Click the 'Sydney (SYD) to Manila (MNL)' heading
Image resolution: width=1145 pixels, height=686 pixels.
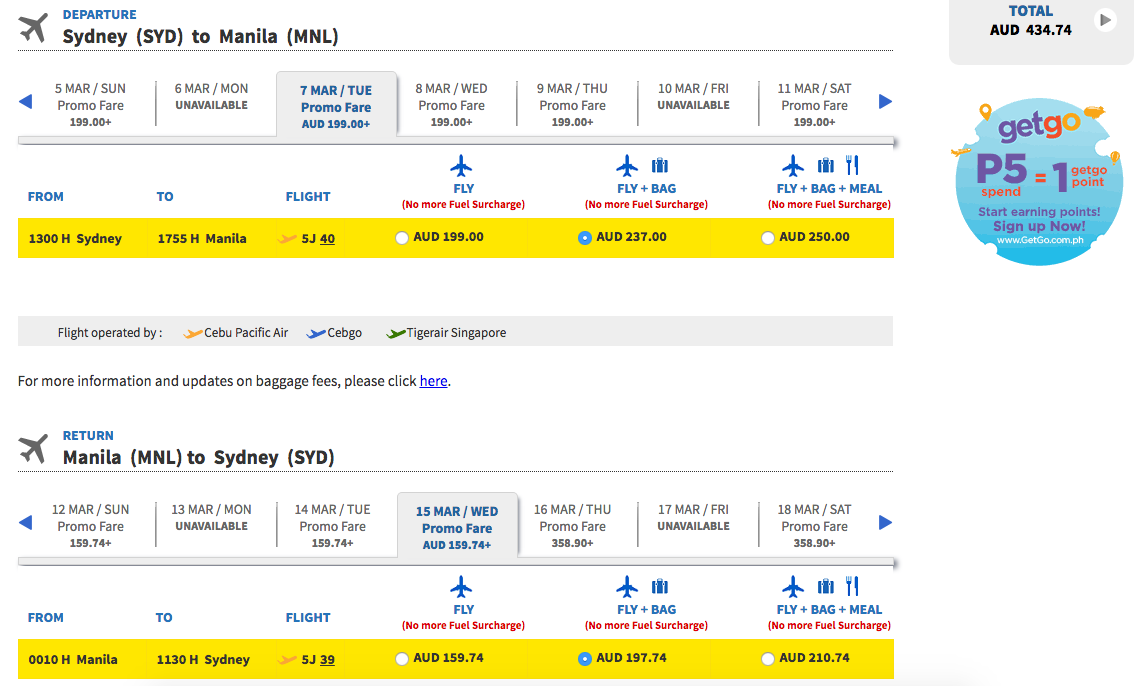point(201,37)
